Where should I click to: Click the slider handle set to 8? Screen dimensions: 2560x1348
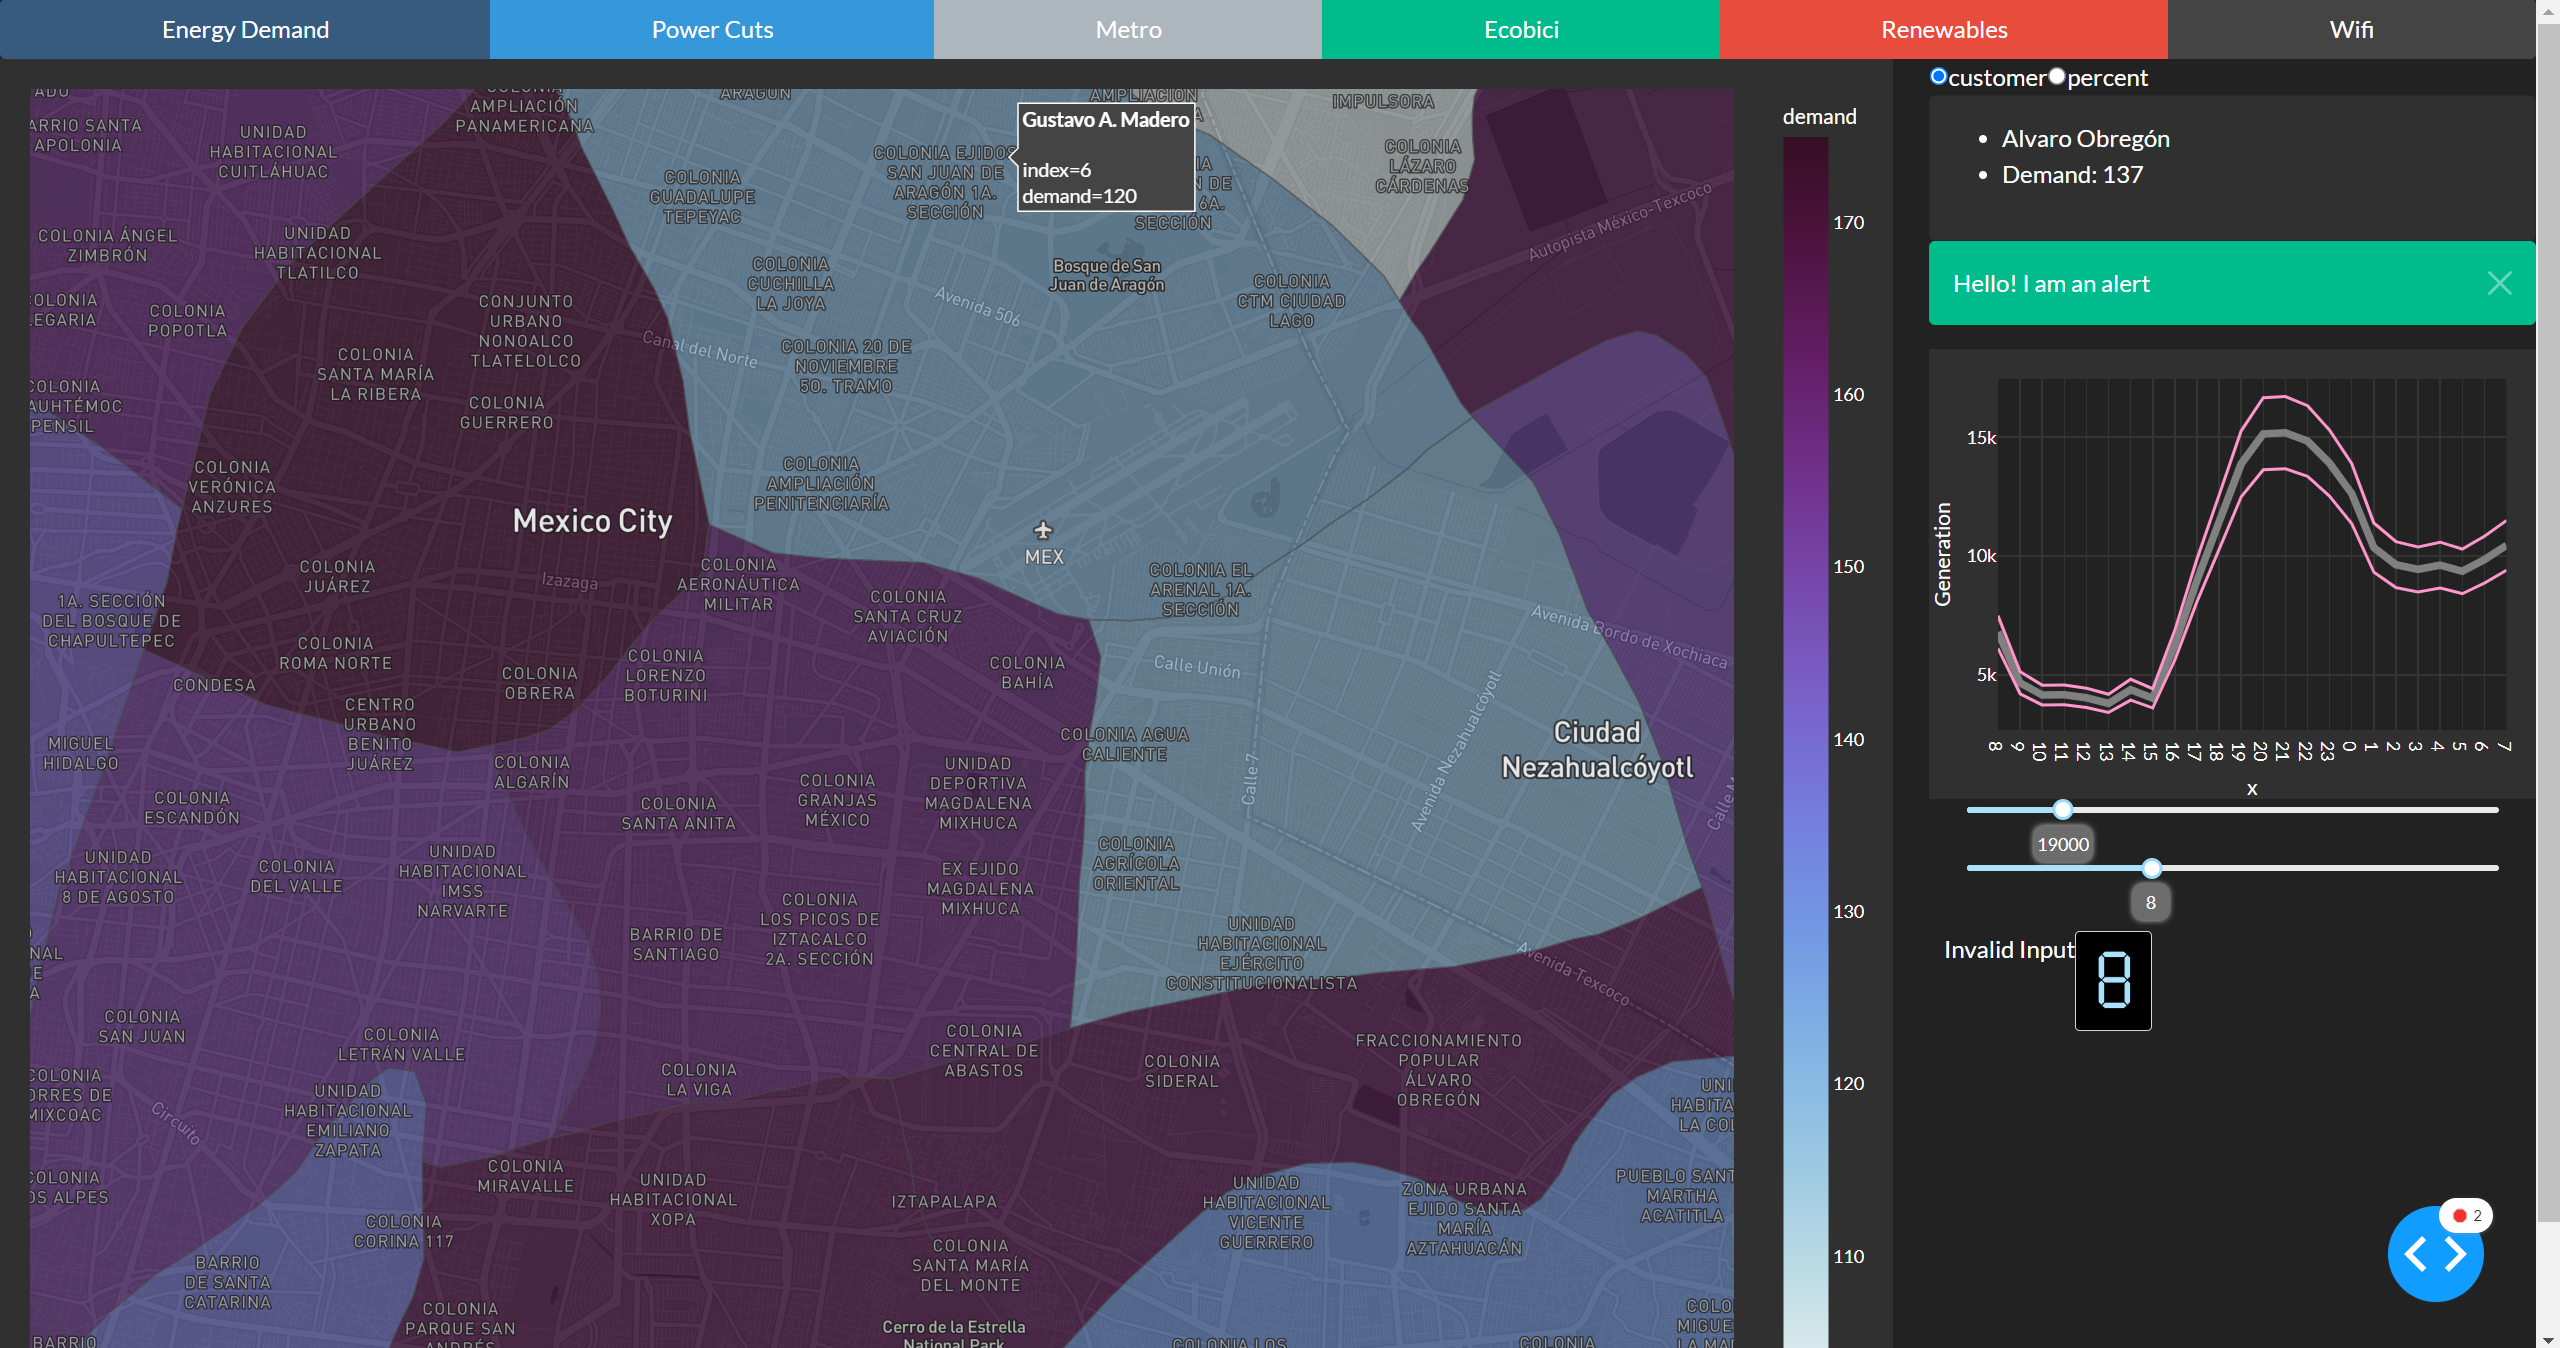pyautogui.click(x=2152, y=868)
